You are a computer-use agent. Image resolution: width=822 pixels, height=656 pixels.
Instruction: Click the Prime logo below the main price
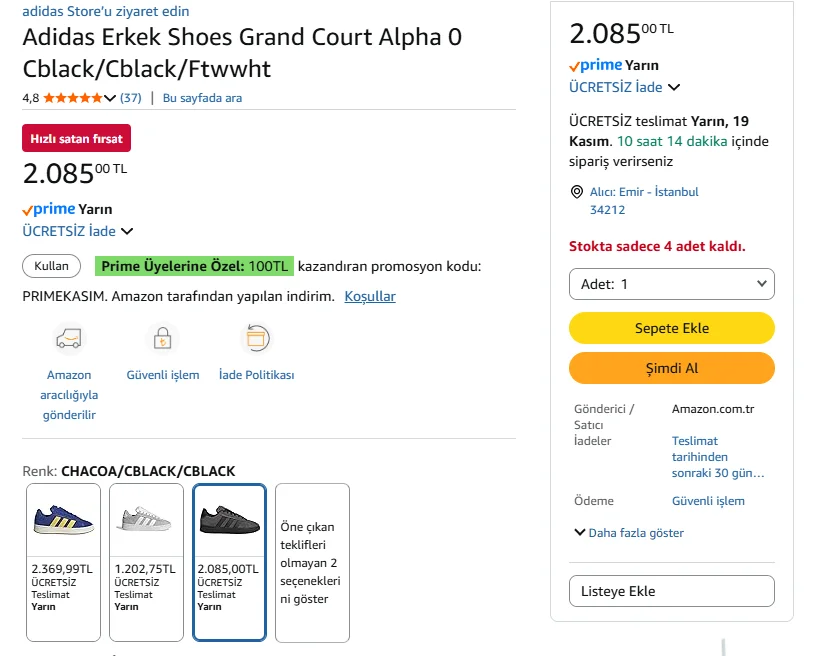[x=49, y=209]
